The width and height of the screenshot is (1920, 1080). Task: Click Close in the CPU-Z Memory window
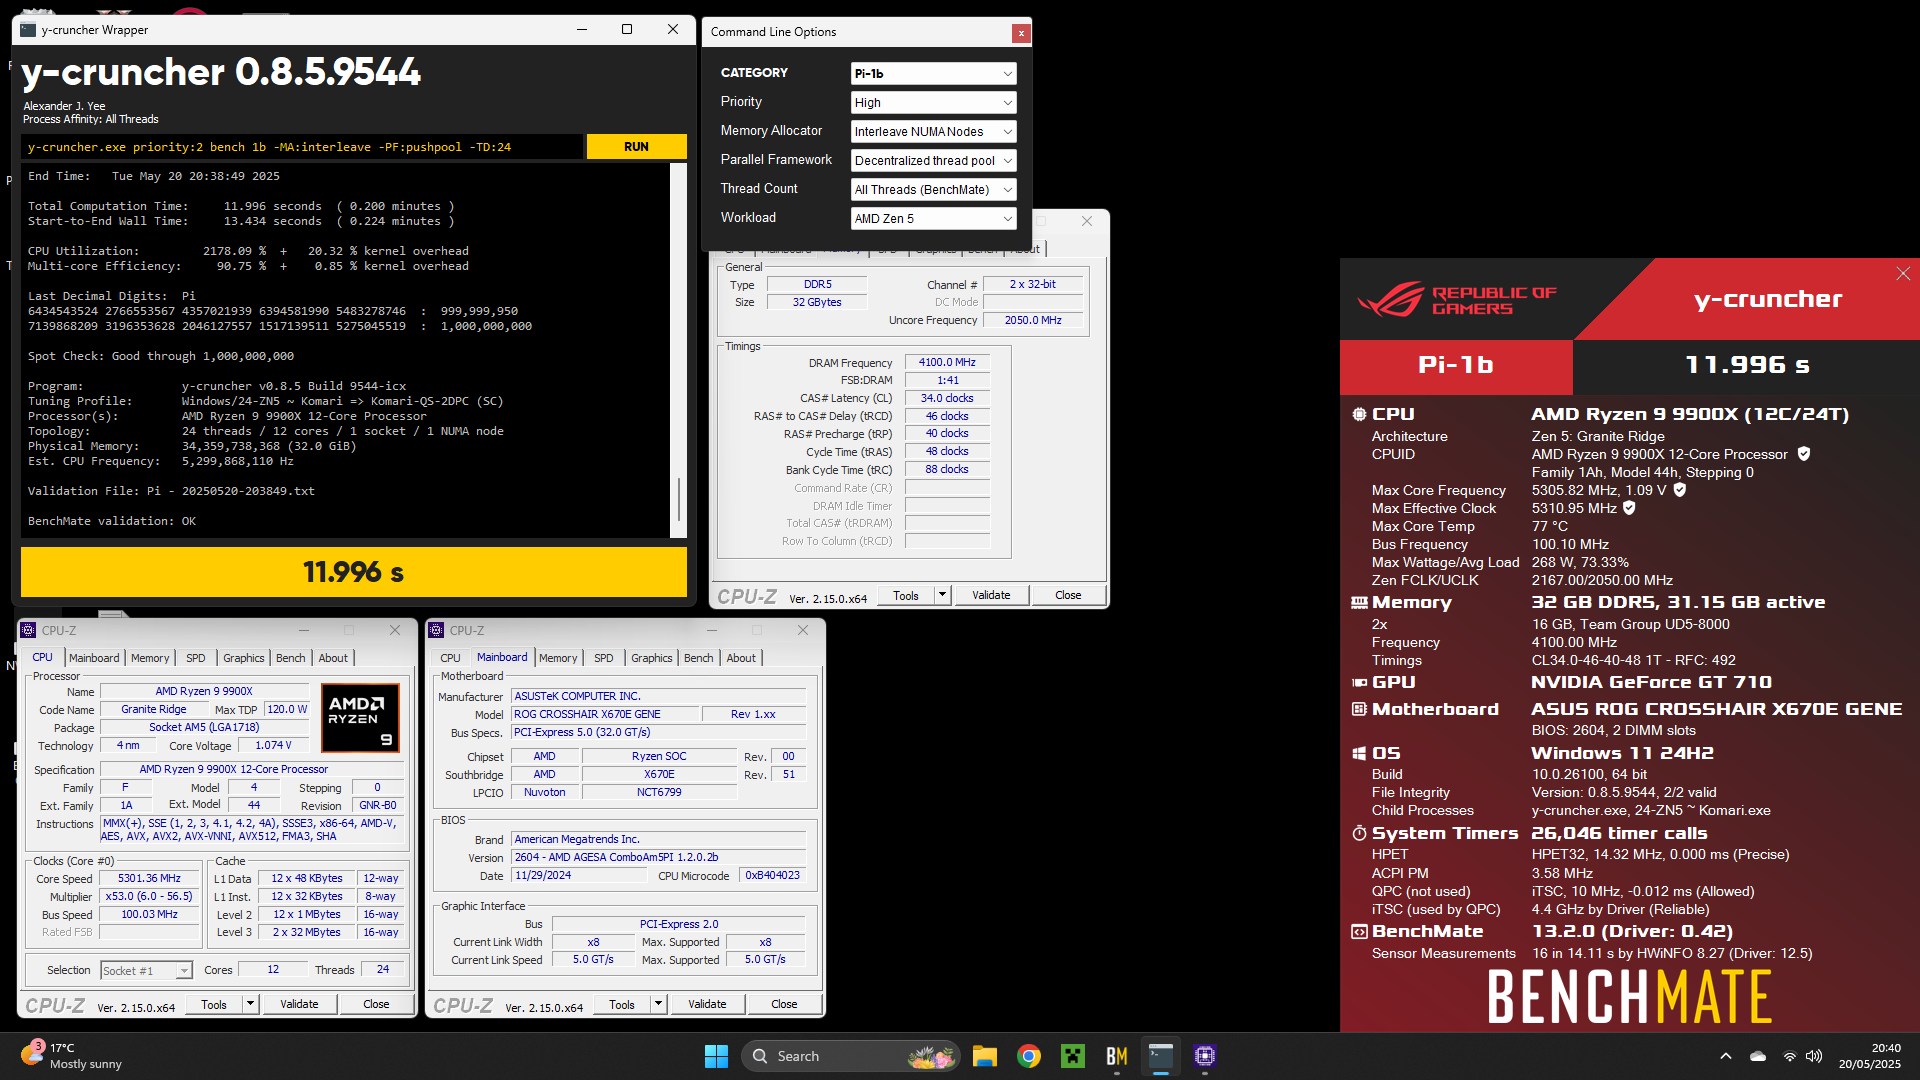click(1068, 595)
